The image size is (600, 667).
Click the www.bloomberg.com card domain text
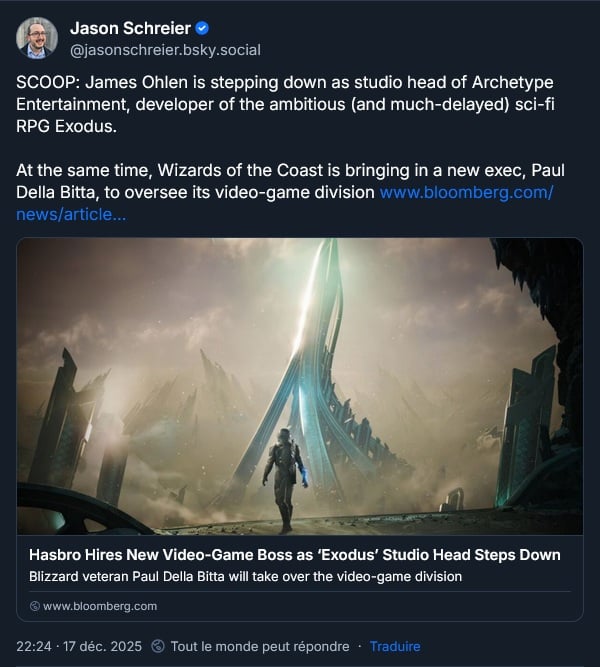click(100, 606)
